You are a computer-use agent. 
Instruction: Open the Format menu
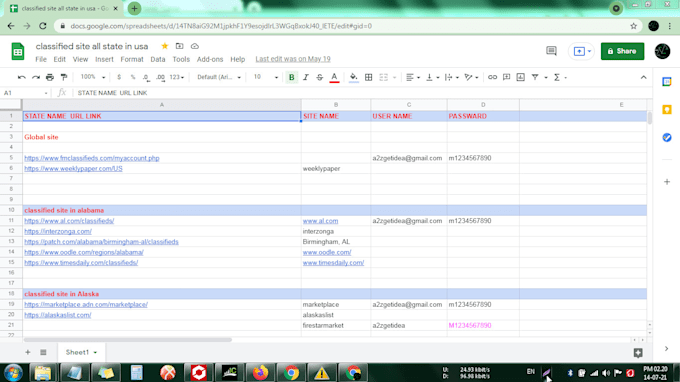pyautogui.click(x=132, y=59)
